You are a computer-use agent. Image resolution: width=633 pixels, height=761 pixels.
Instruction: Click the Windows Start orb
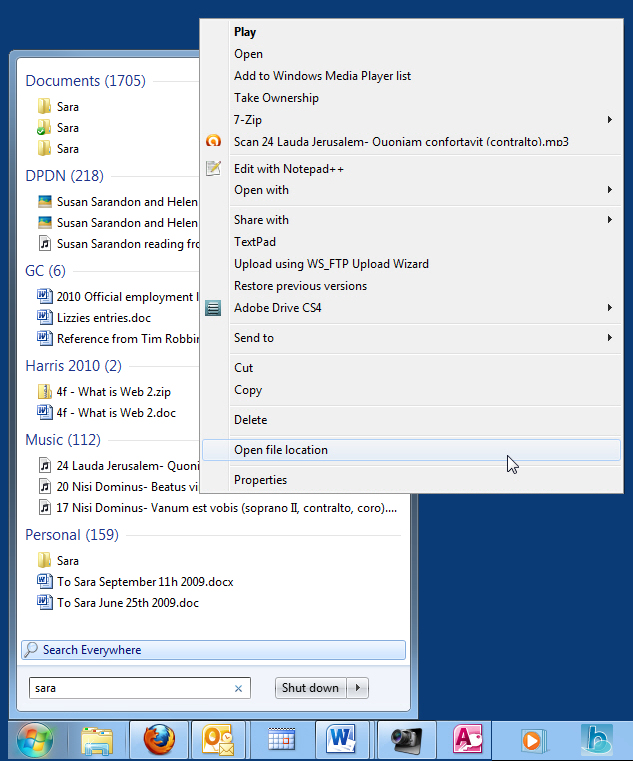point(34,741)
